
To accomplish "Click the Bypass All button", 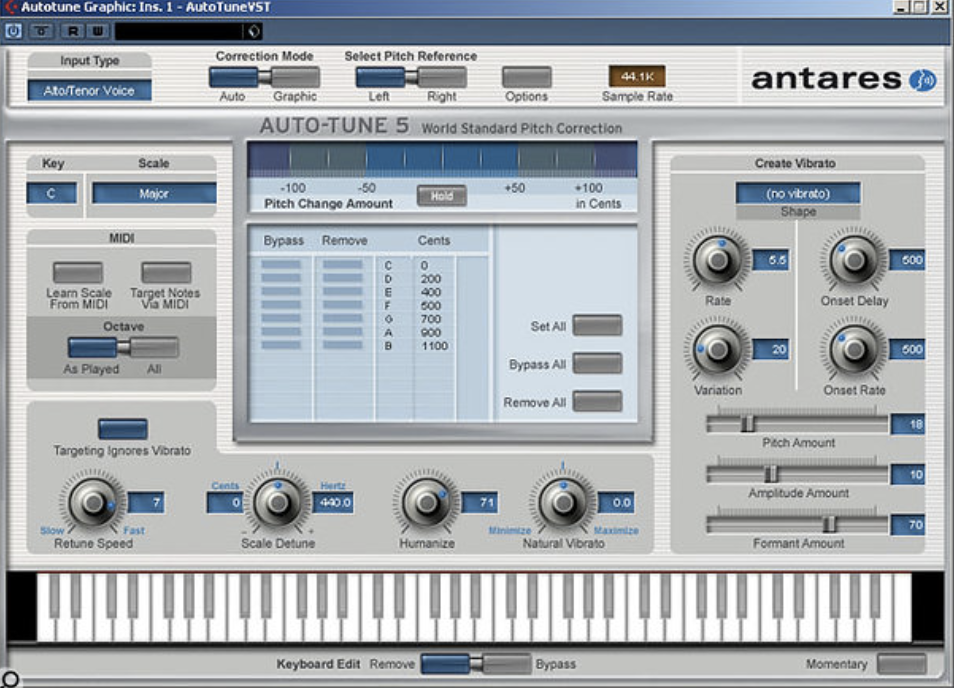I will (x=597, y=363).
